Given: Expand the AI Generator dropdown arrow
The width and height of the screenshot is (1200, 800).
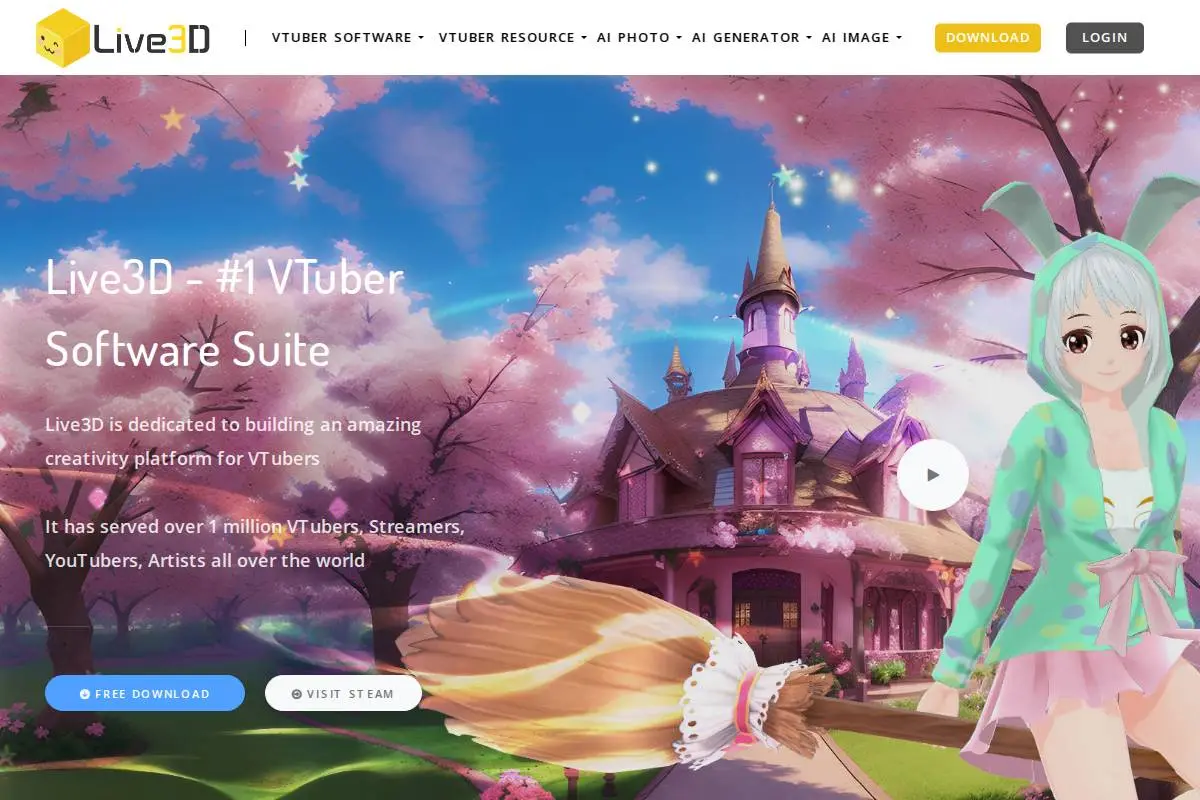Looking at the screenshot, I should coord(809,38).
